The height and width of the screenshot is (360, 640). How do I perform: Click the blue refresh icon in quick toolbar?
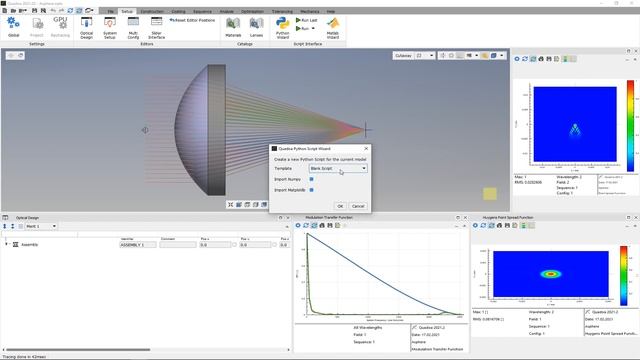point(70,11)
